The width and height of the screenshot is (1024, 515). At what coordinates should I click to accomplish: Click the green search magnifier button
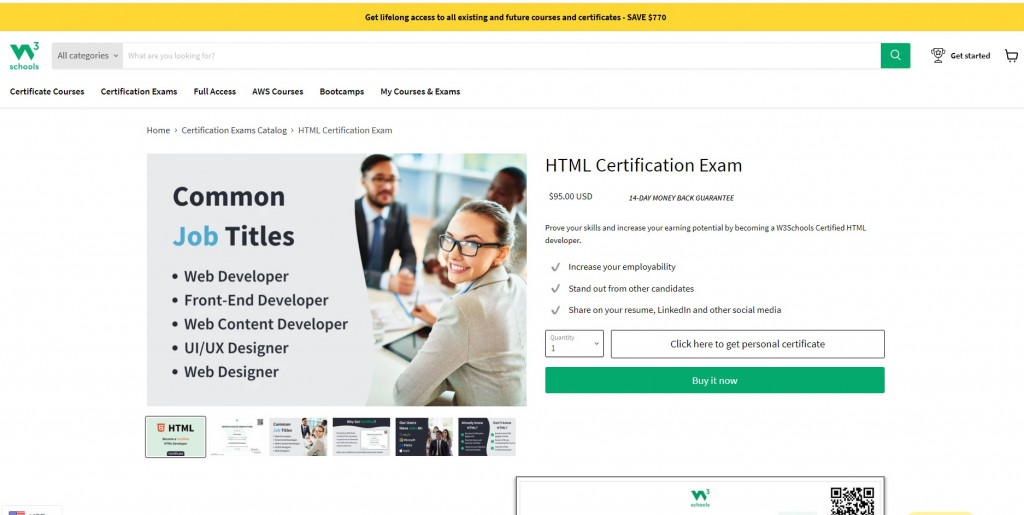(x=895, y=55)
